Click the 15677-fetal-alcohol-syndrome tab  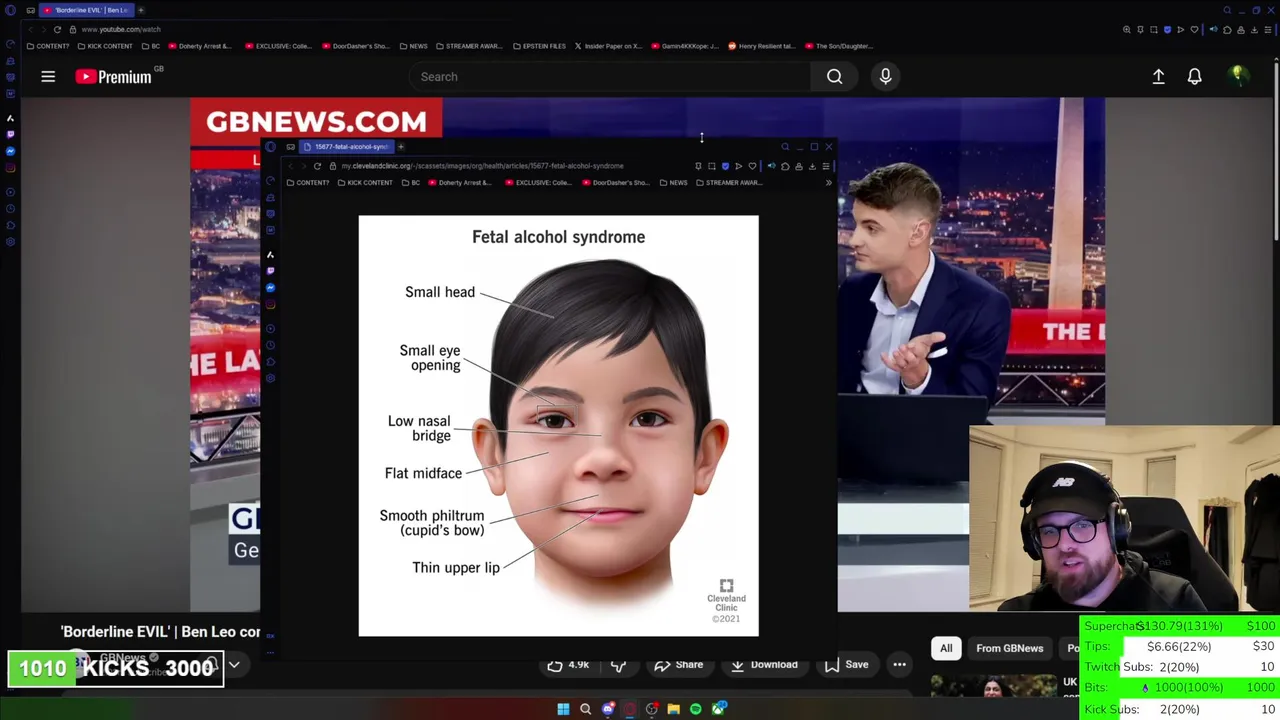tap(345, 147)
